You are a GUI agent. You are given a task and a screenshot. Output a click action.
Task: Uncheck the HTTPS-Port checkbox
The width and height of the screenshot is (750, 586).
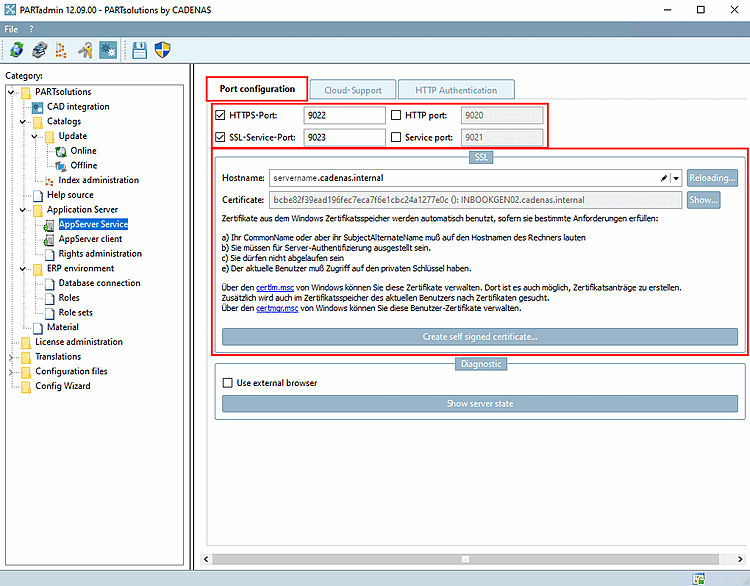220,115
